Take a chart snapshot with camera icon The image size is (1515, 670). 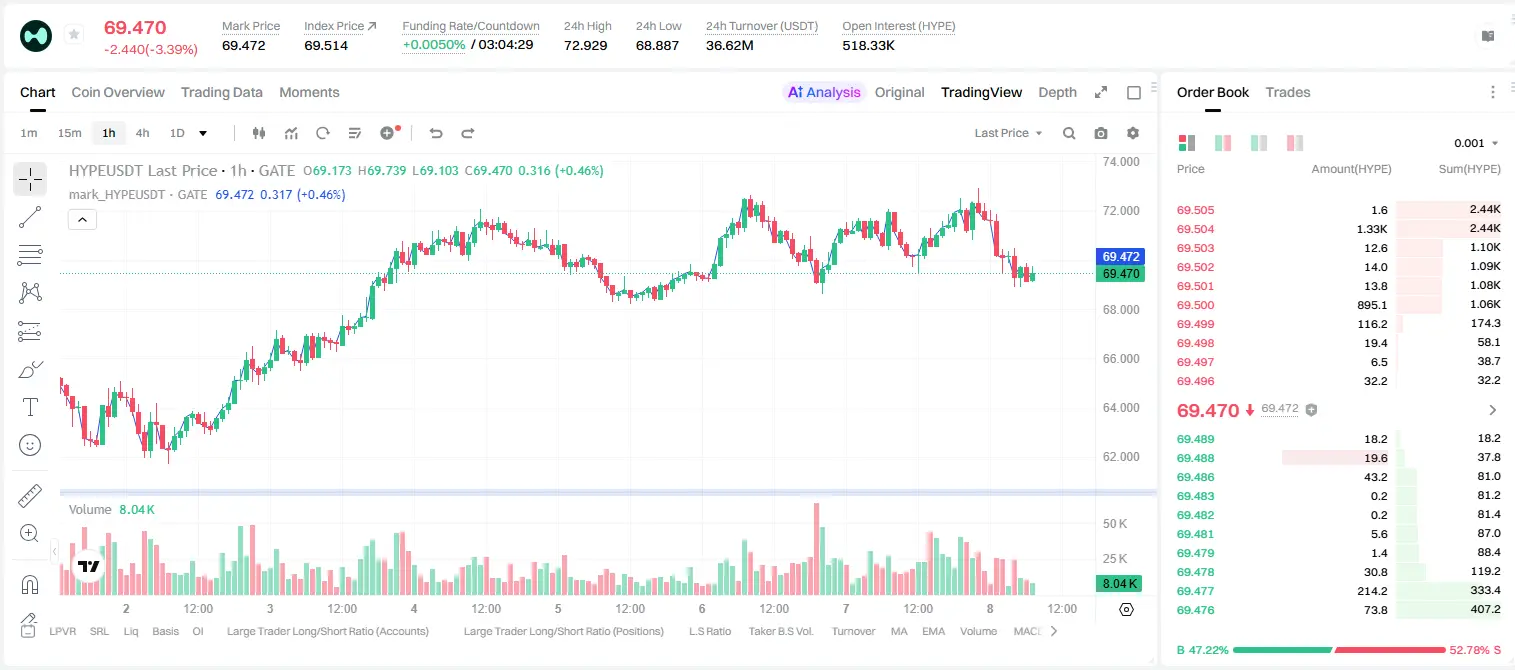pos(1101,133)
